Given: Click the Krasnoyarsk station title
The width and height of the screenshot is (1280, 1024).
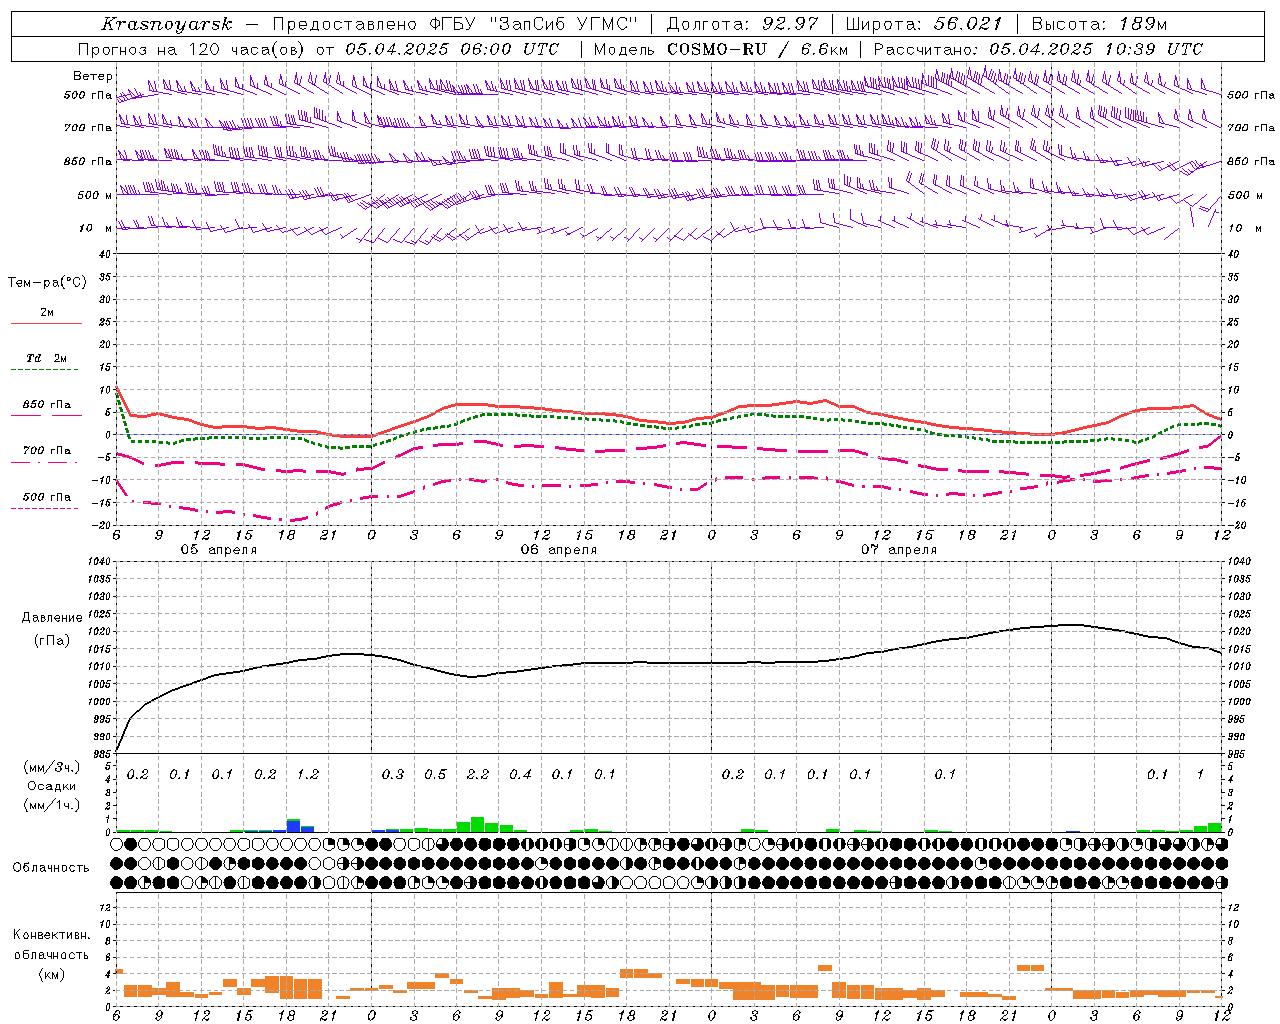Looking at the screenshot, I should 167,24.
